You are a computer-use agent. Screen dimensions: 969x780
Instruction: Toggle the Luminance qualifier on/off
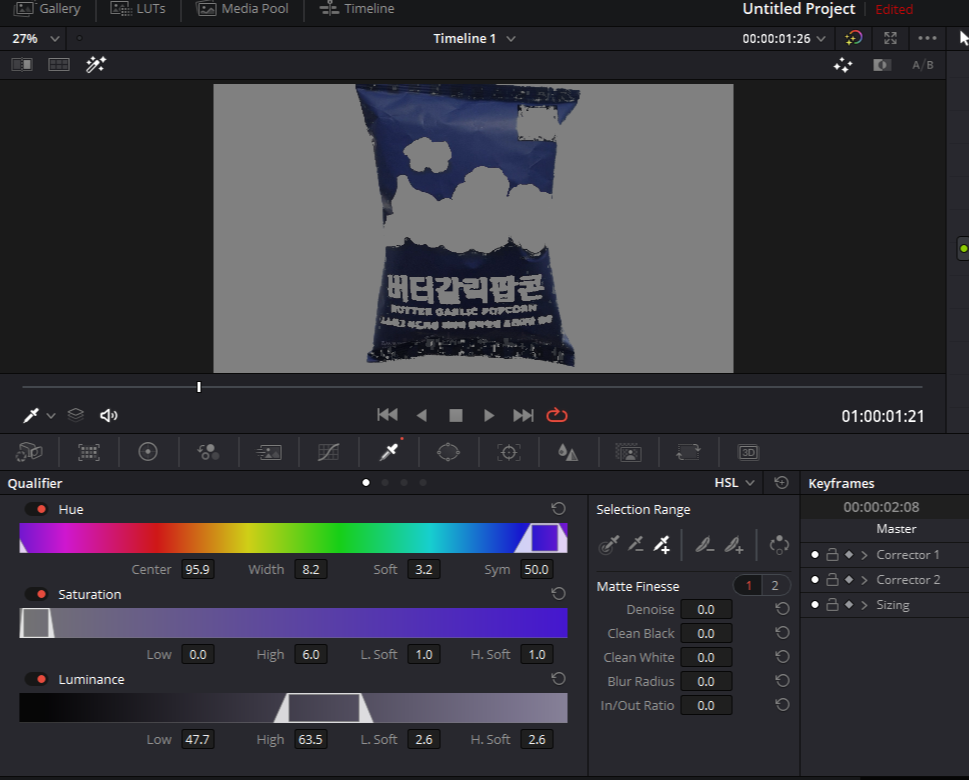click(36, 679)
